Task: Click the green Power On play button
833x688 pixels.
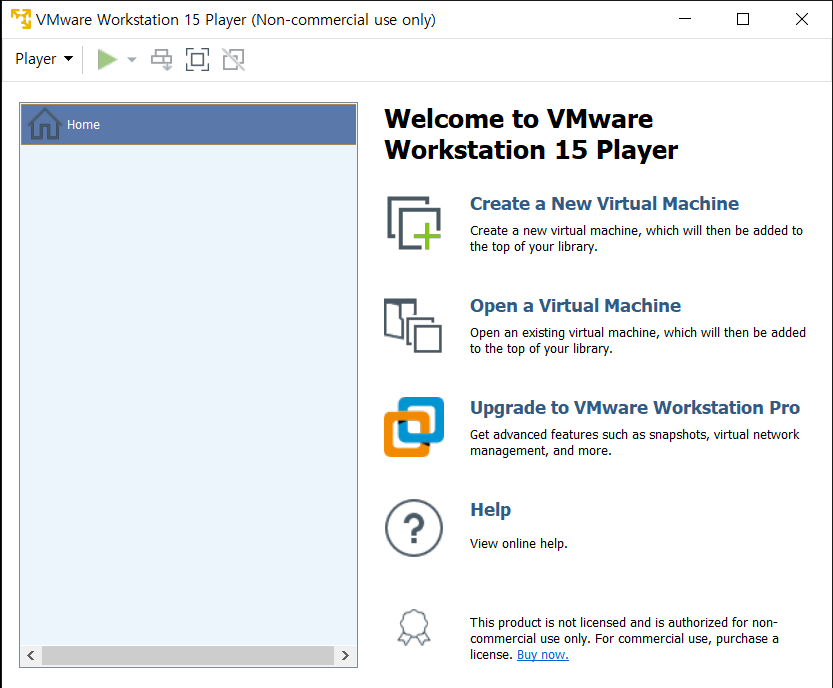Action: pos(107,60)
